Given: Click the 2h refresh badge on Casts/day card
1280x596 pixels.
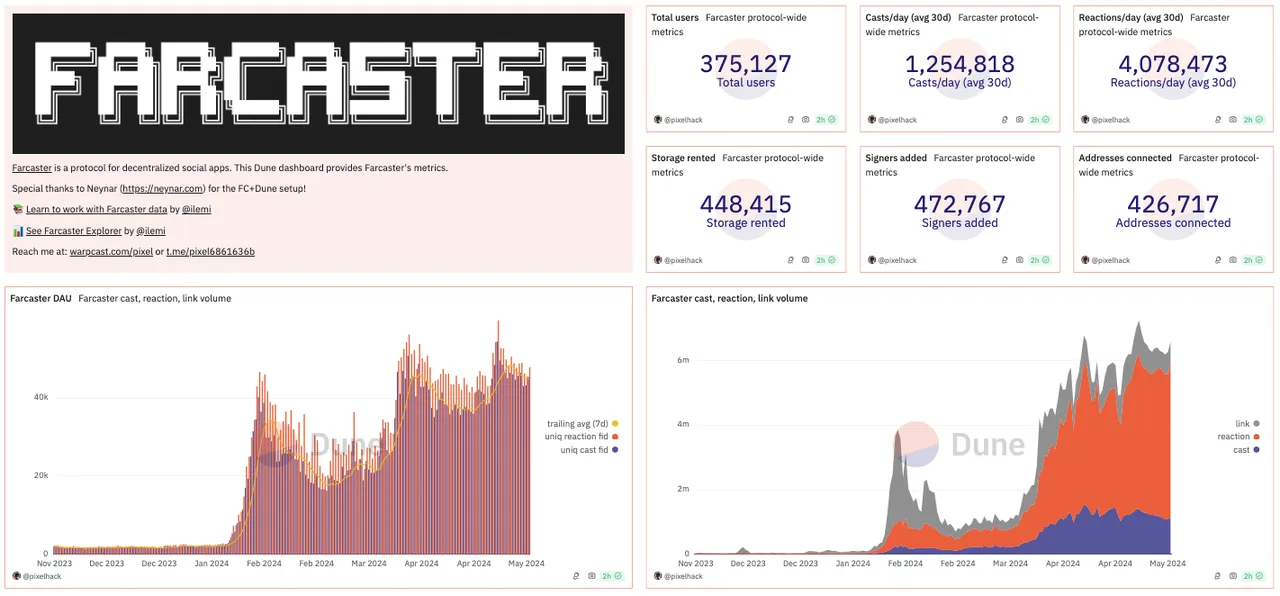Looking at the screenshot, I should [x=1039, y=120].
